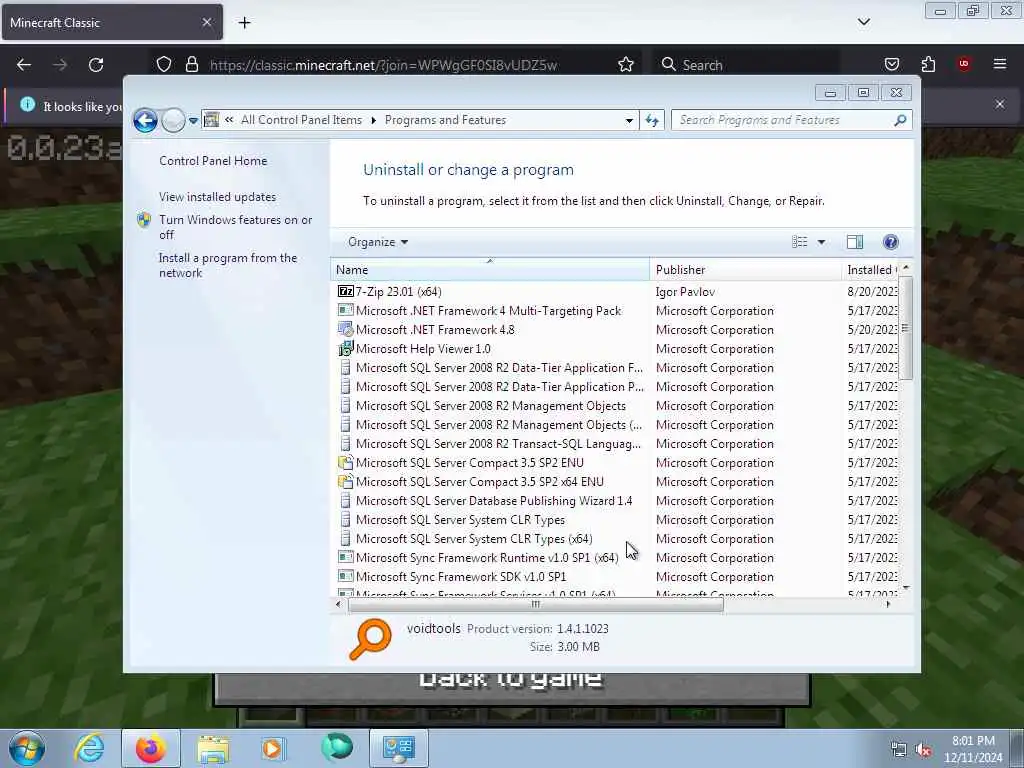The image size is (1024, 768).
Task: Click the Microsoft Help Viewer 1.0 icon
Action: 345,349
